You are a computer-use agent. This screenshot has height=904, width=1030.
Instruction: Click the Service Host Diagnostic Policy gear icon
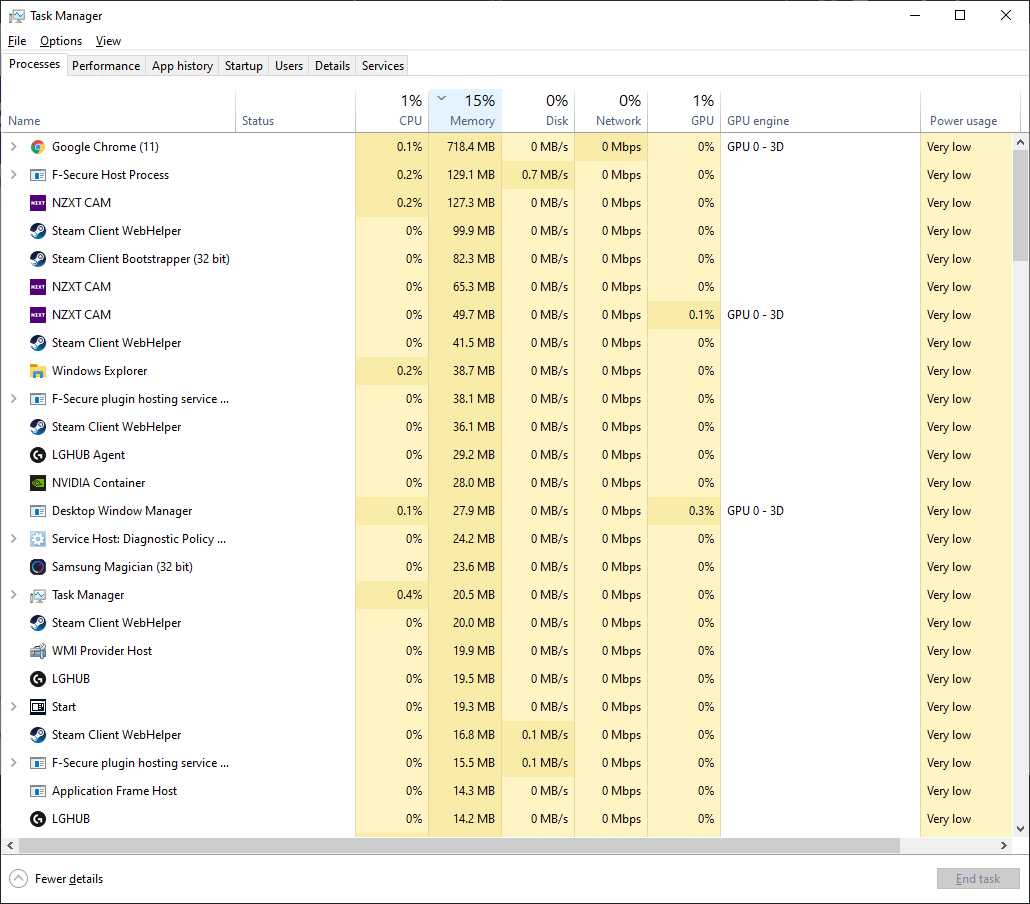tap(38, 539)
